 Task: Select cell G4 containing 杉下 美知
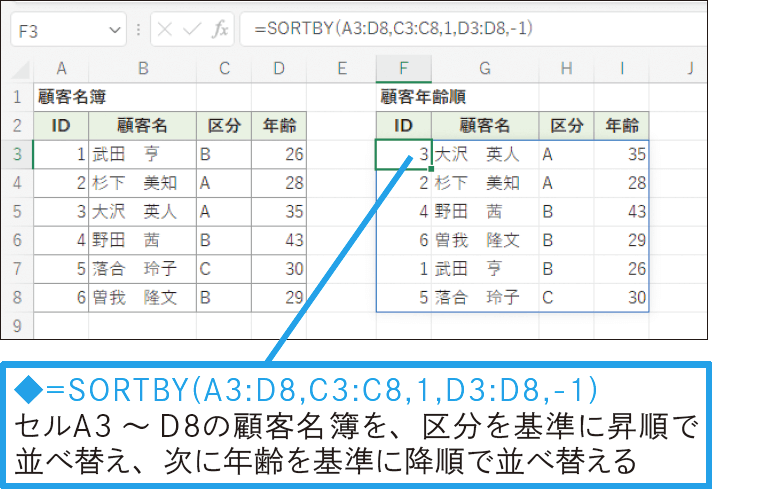pyautogui.click(x=485, y=183)
